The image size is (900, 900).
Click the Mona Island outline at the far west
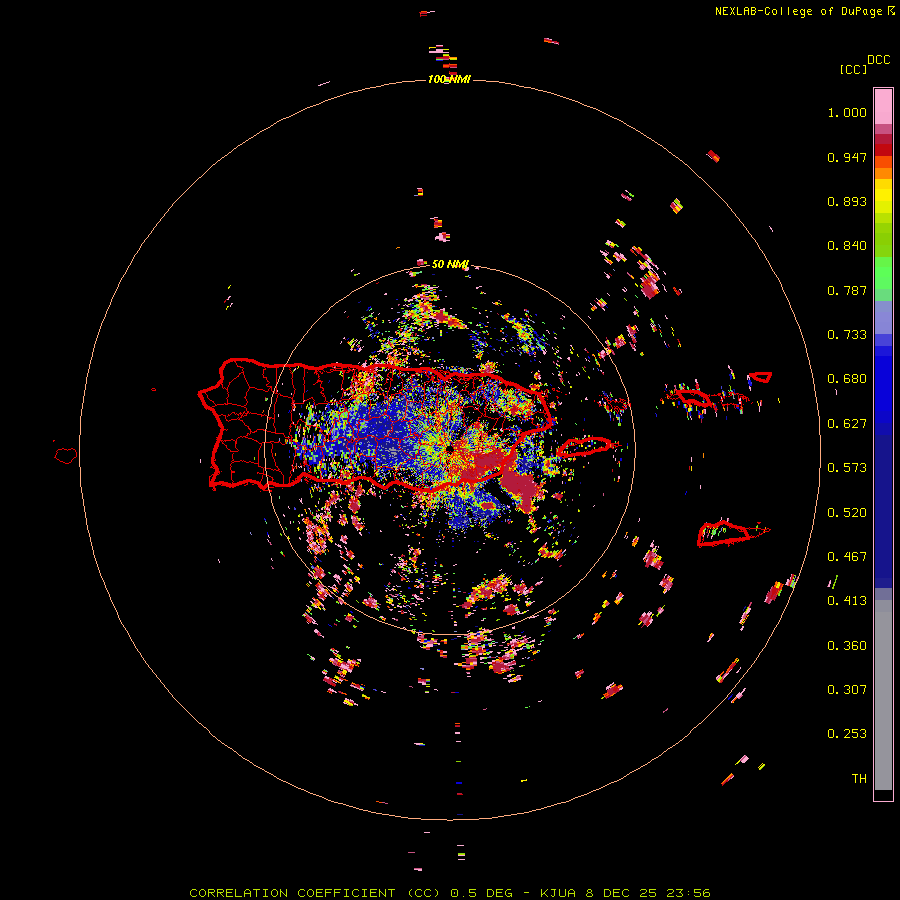tap(65, 456)
